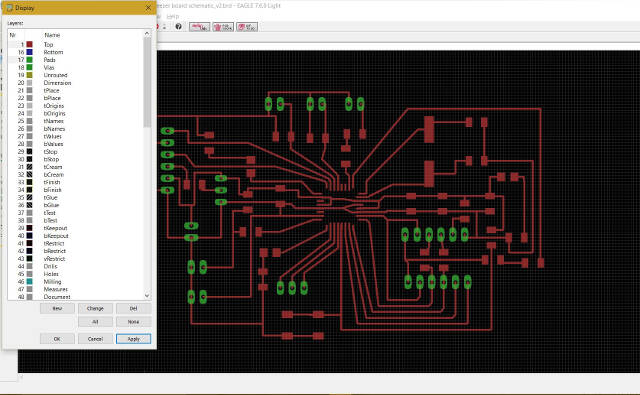Select the bTest layer row
Screen dimensions: 640x395
click(76, 220)
